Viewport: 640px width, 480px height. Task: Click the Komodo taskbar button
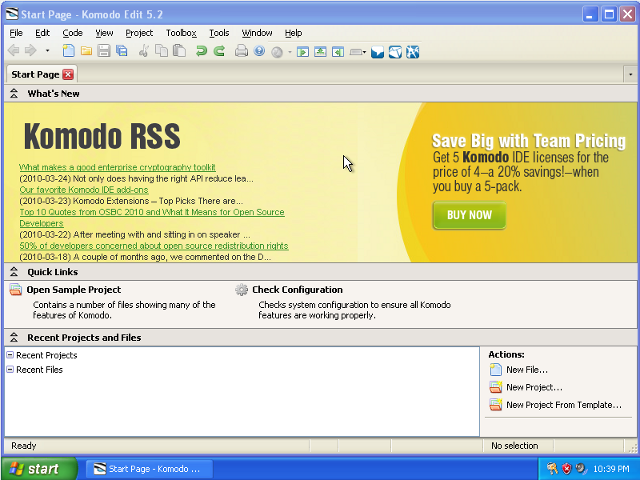tap(149, 469)
